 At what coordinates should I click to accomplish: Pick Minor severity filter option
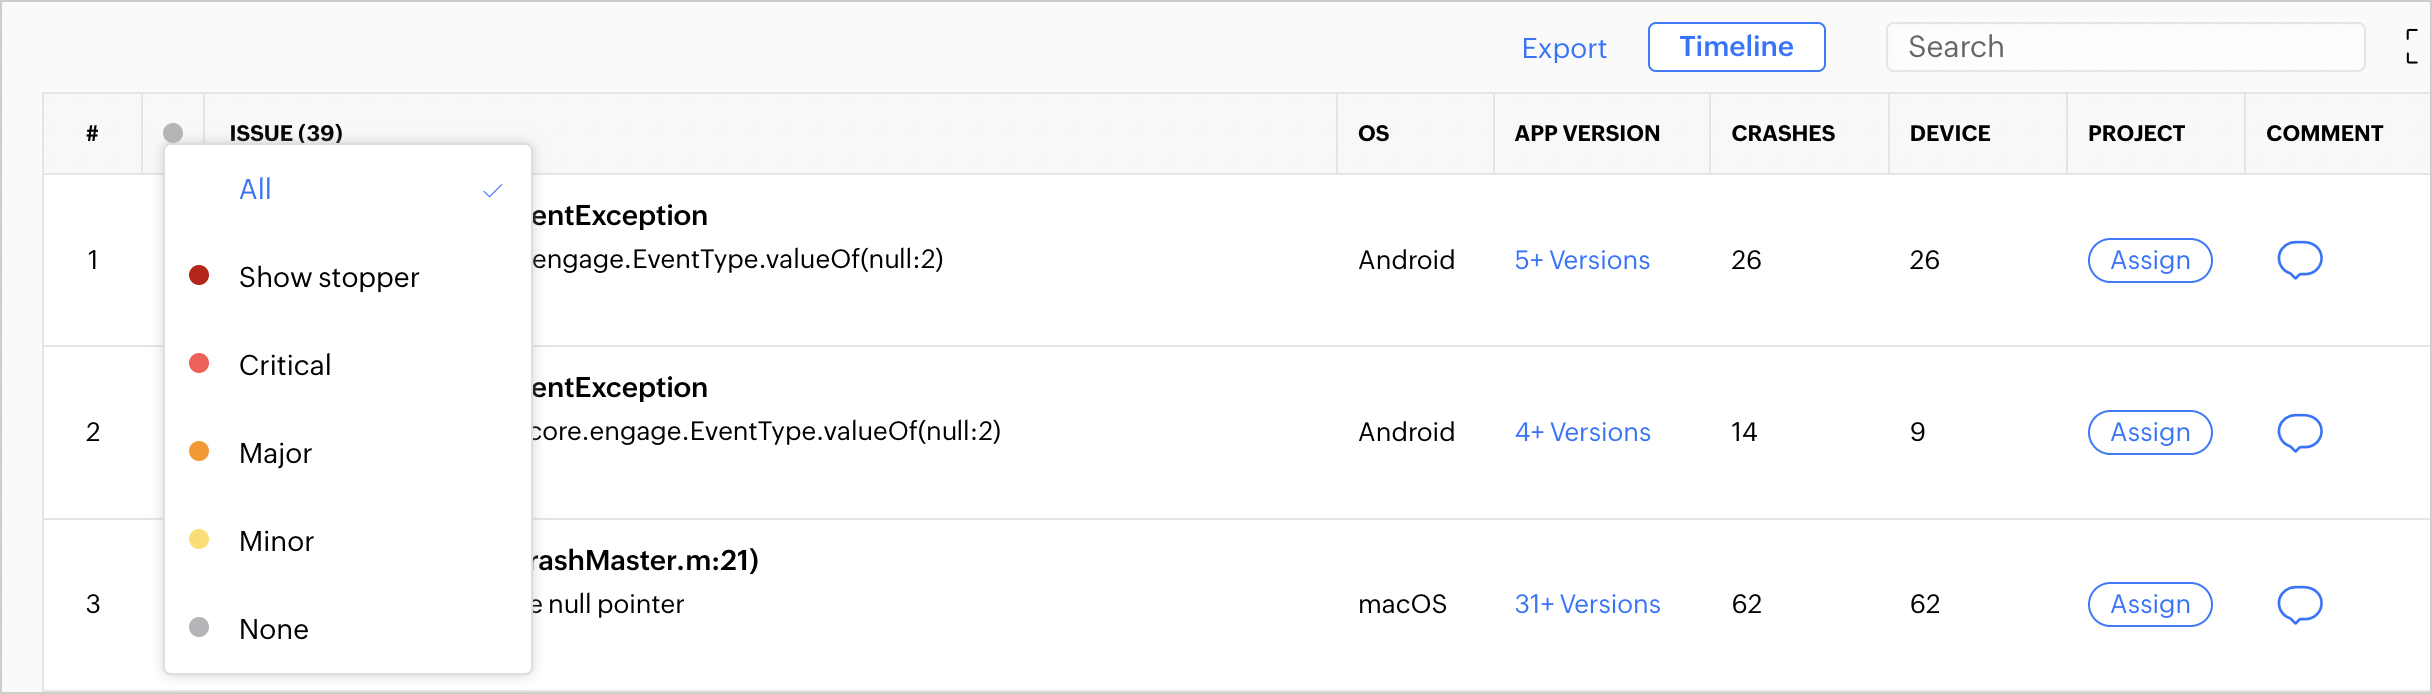[276, 541]
